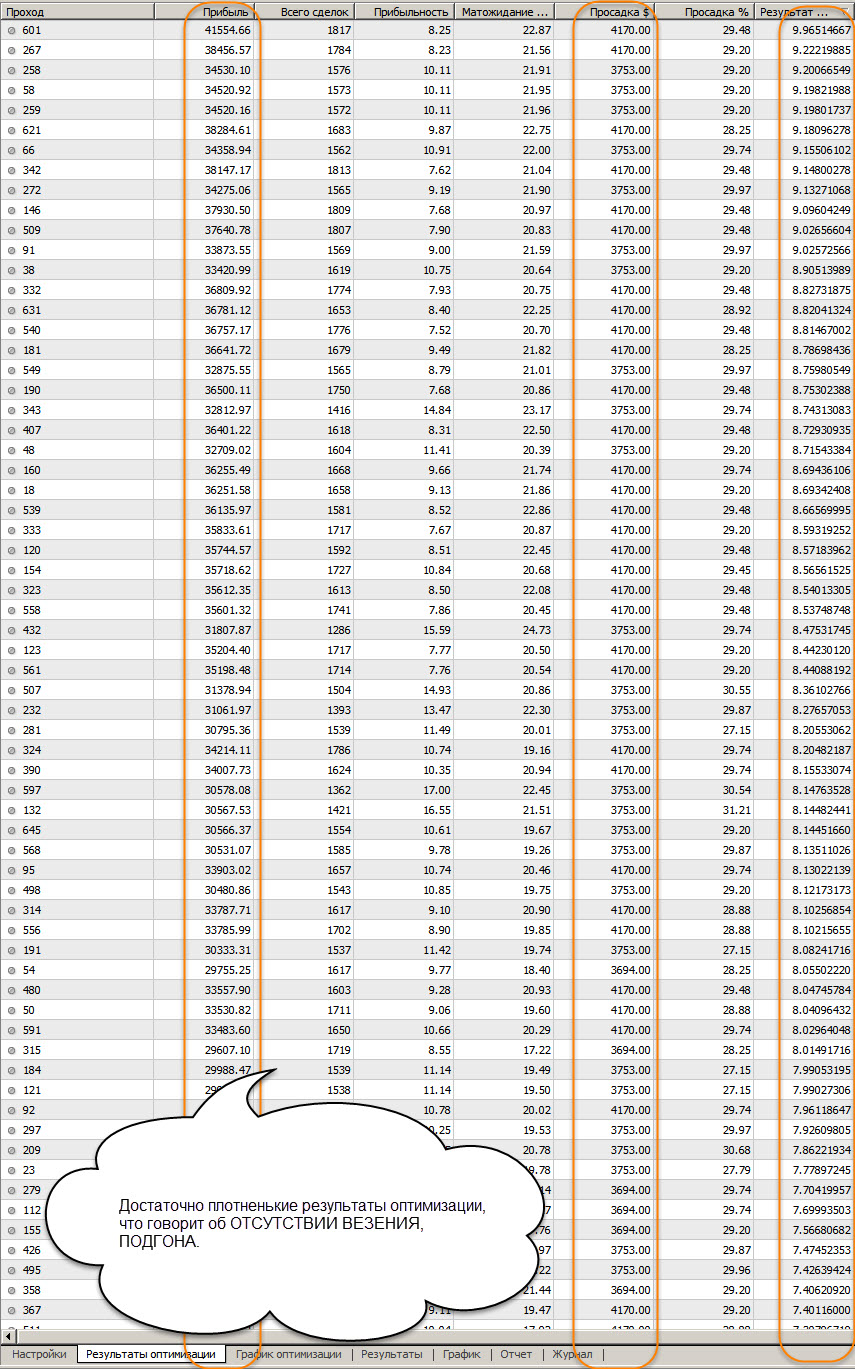Click the left arrow of horizontal scrollbar
Image resolution: width=855 pixels, height=1369 pixels.
(8, 1336)
